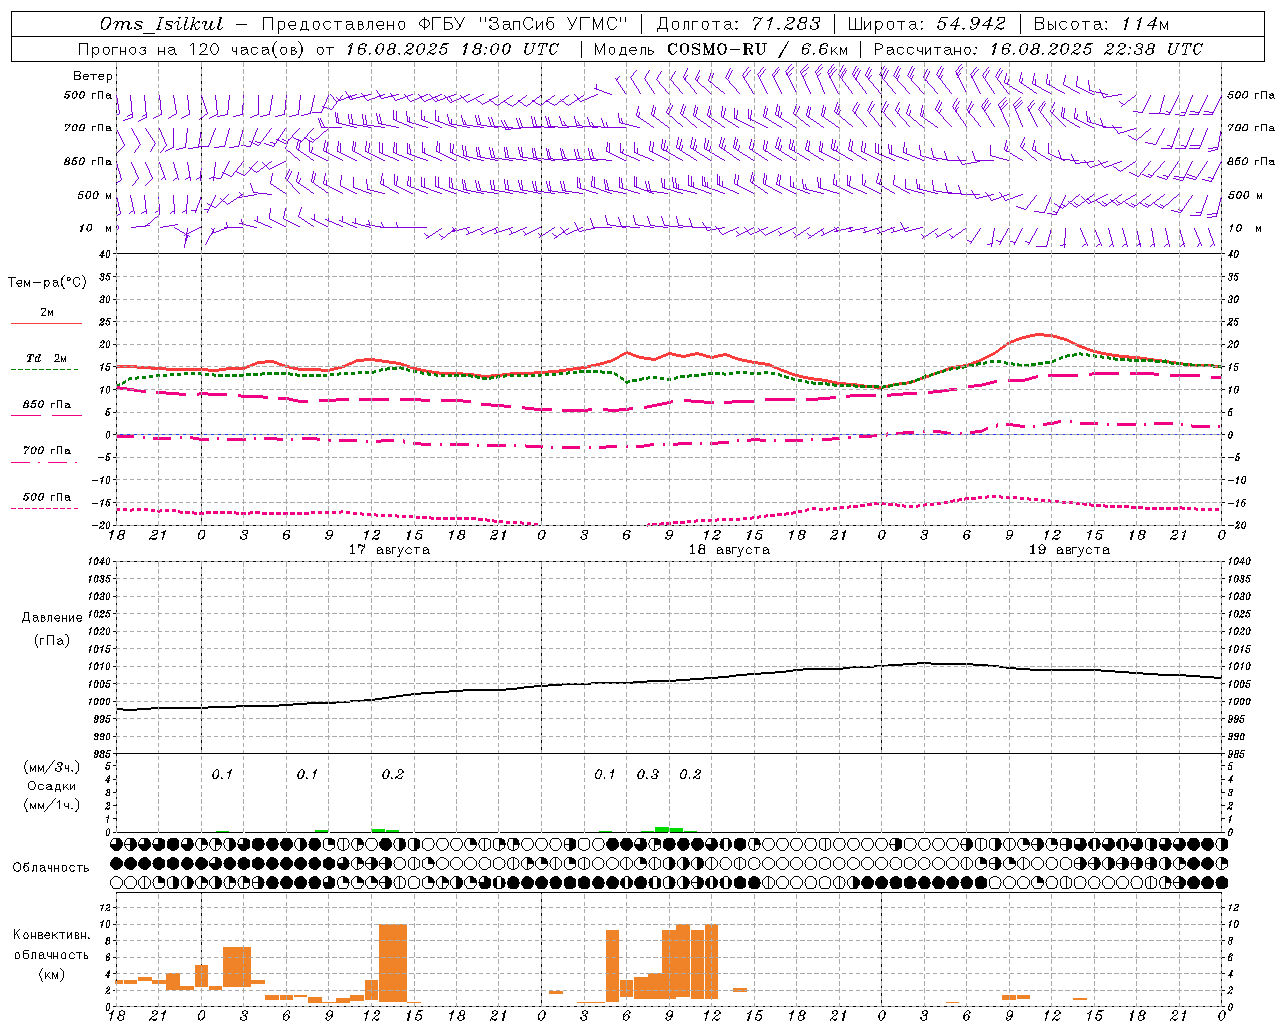The height and width of the screenshot is (1024, 1280).
Task: Click the left 700 гПа wind level label
Action: [87, 128]
